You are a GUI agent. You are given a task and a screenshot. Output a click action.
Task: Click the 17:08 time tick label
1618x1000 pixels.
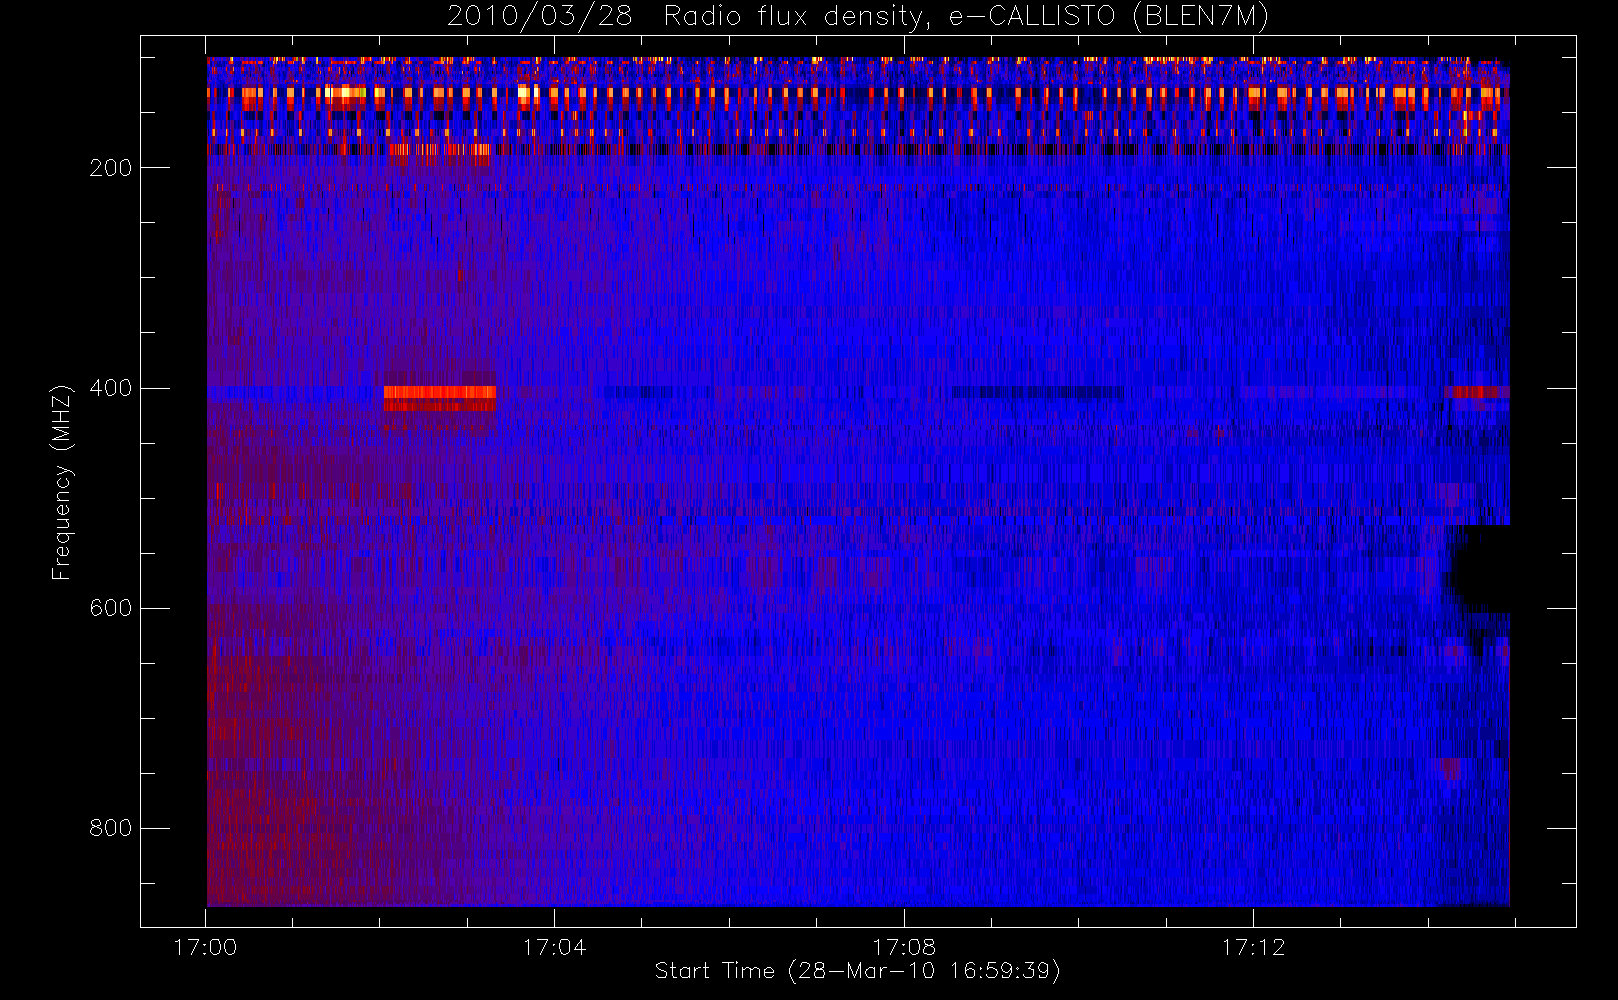[x=903, y=947]
